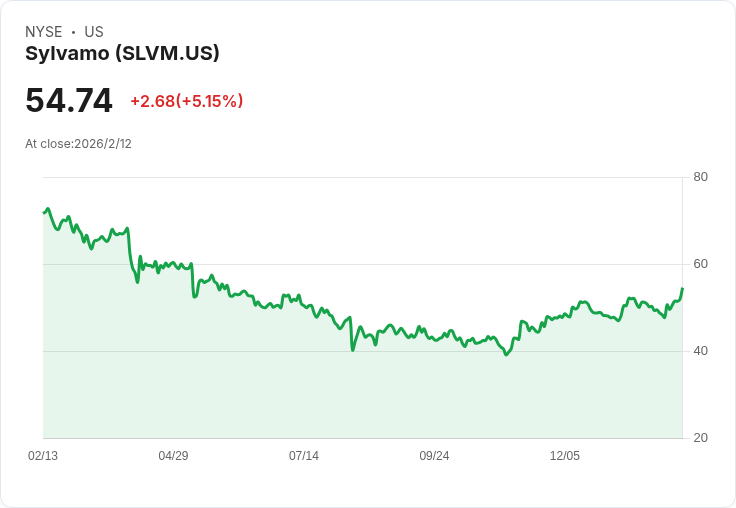
Task: Click the 02/13 date axis label
Action: point(43,455)
